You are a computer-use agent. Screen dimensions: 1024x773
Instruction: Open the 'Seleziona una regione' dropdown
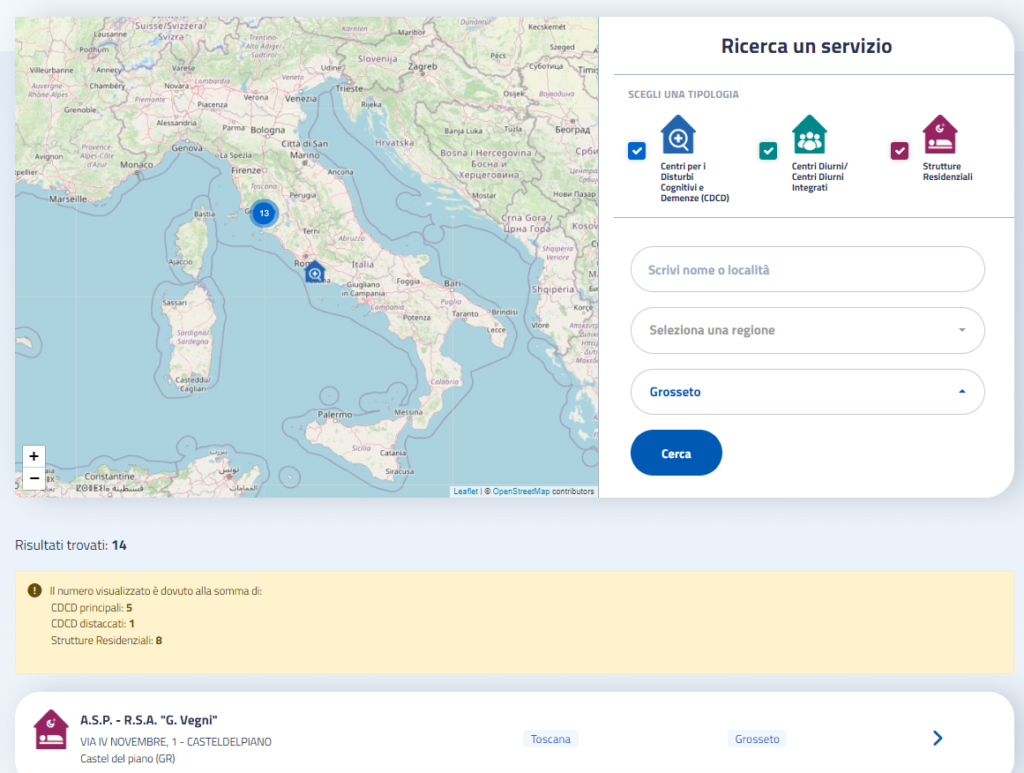(807, 330)
